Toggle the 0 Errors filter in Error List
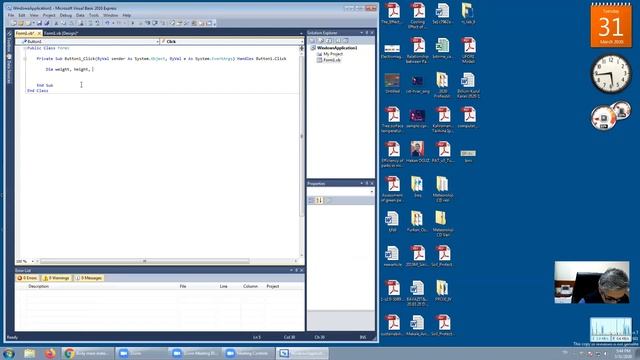Screen dimensions: 640x360 point(27,278)
